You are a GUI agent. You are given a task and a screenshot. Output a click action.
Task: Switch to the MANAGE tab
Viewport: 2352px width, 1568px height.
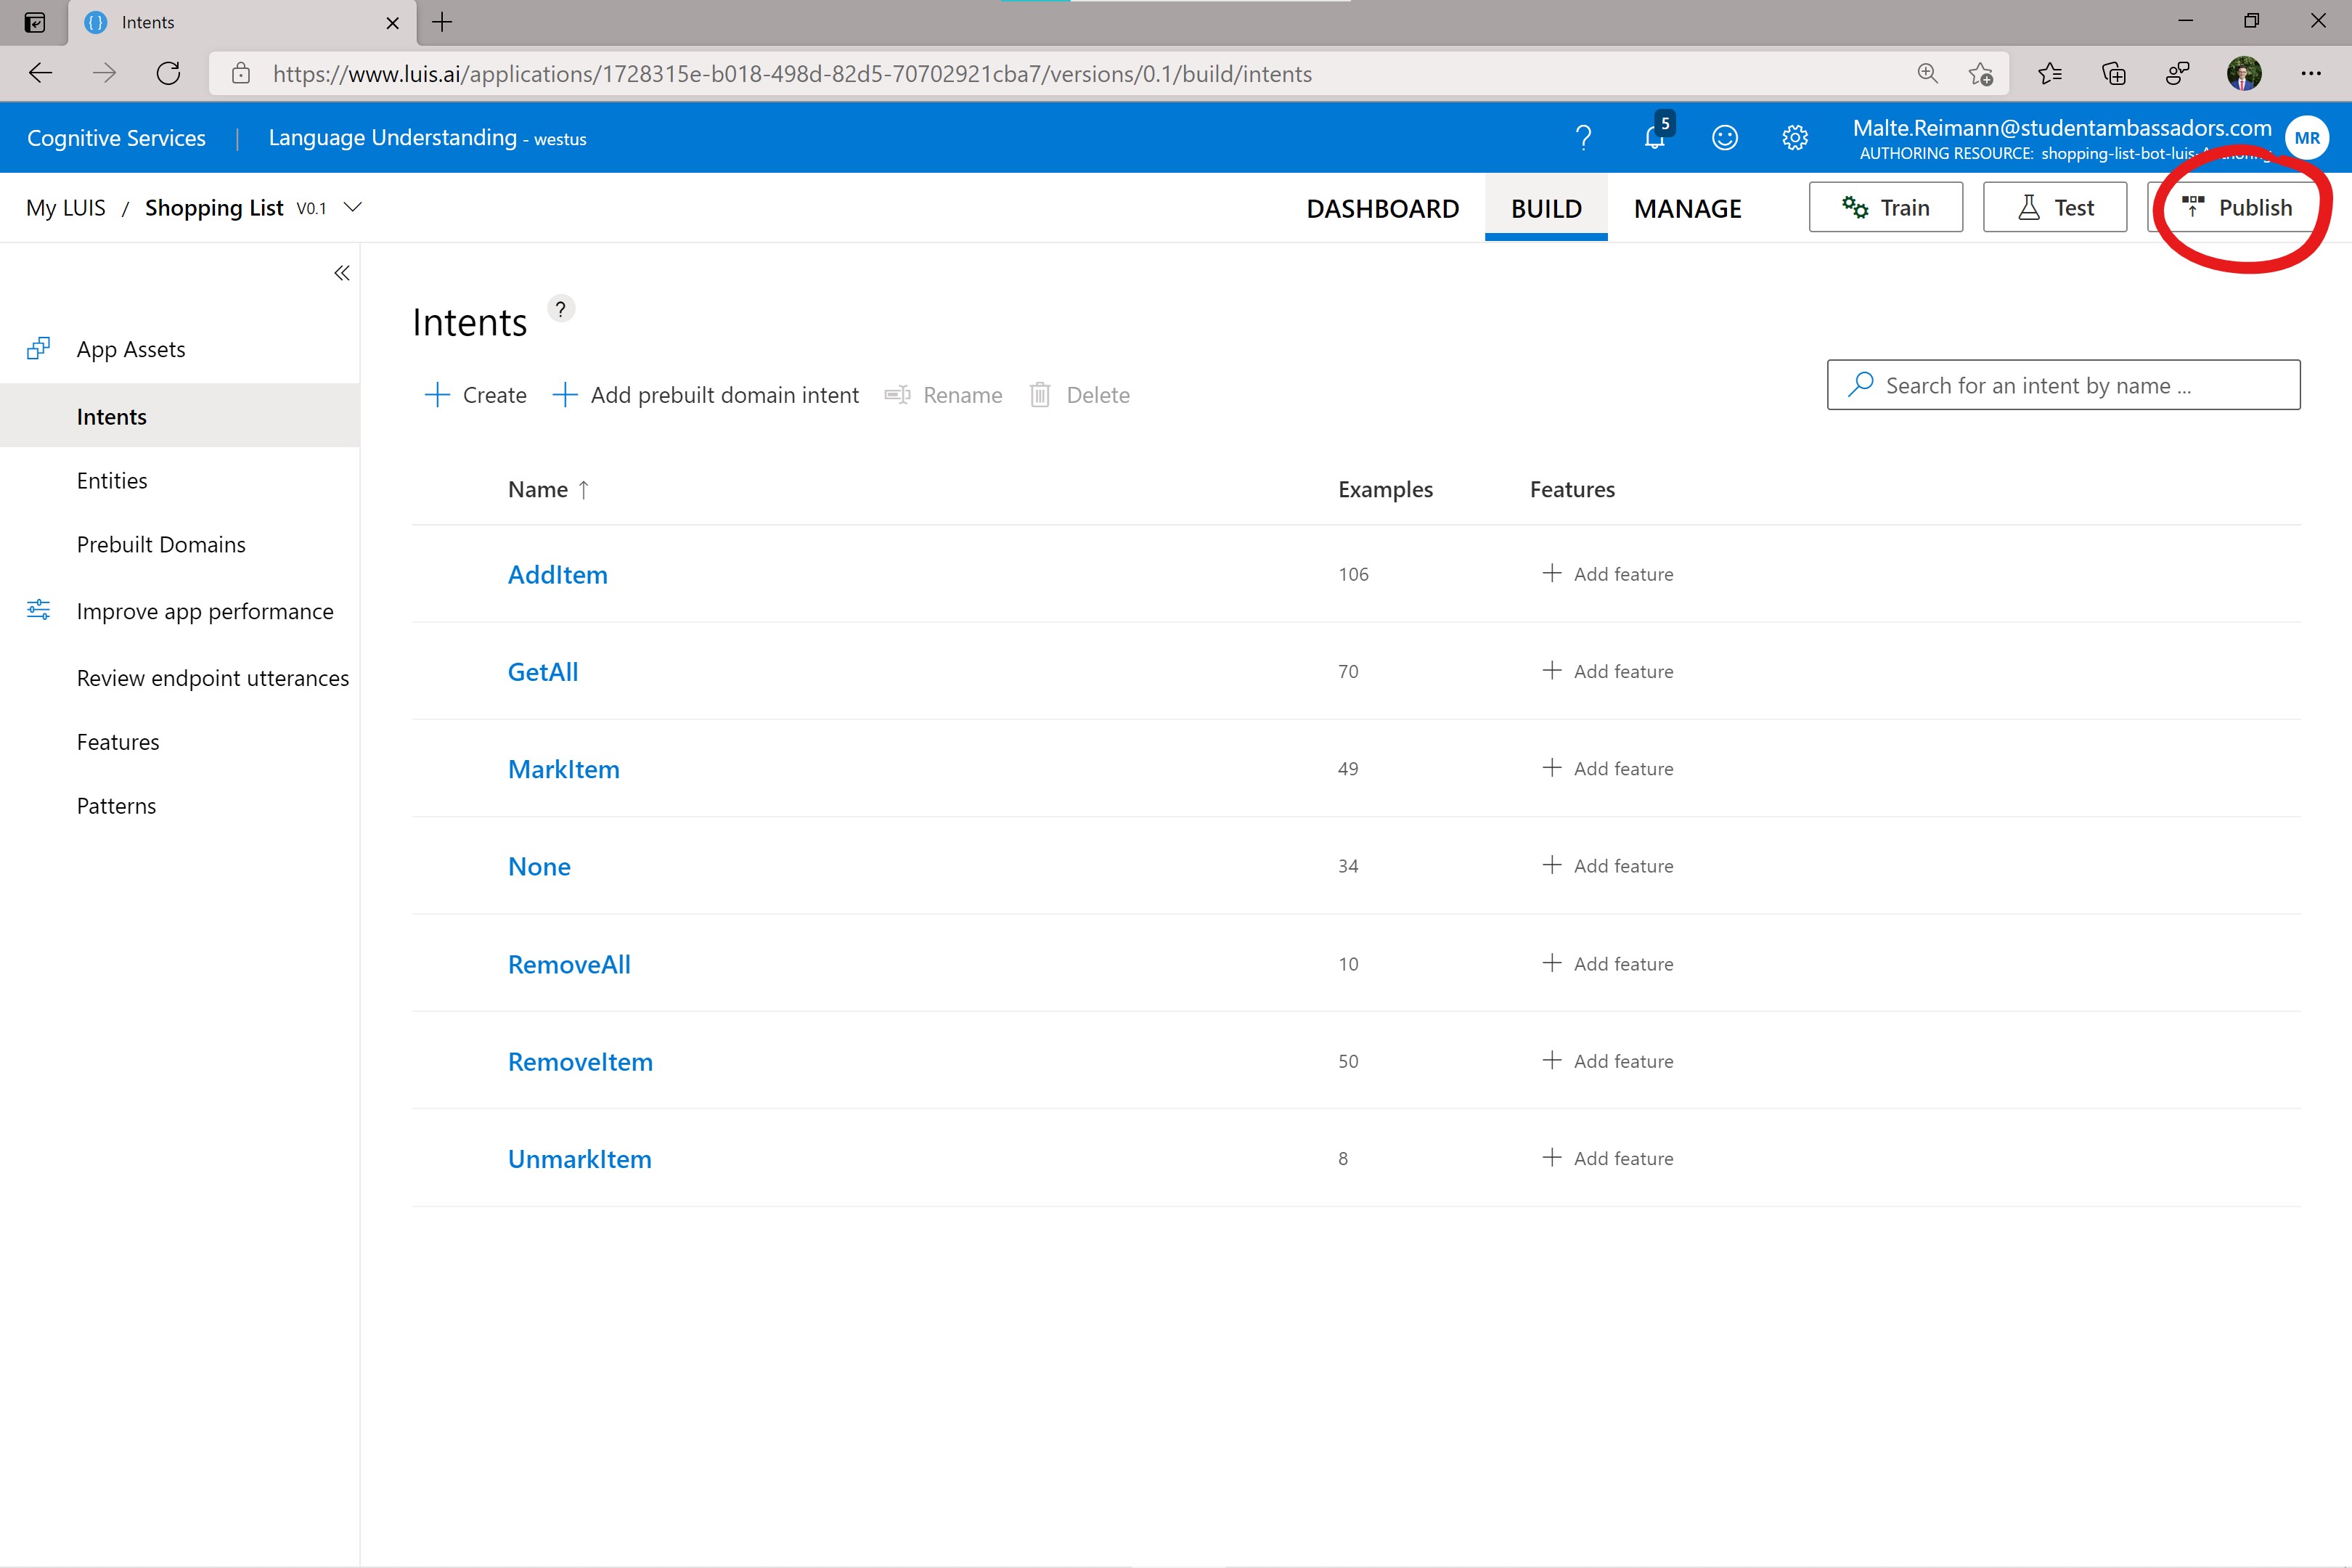click(1687, 208)
